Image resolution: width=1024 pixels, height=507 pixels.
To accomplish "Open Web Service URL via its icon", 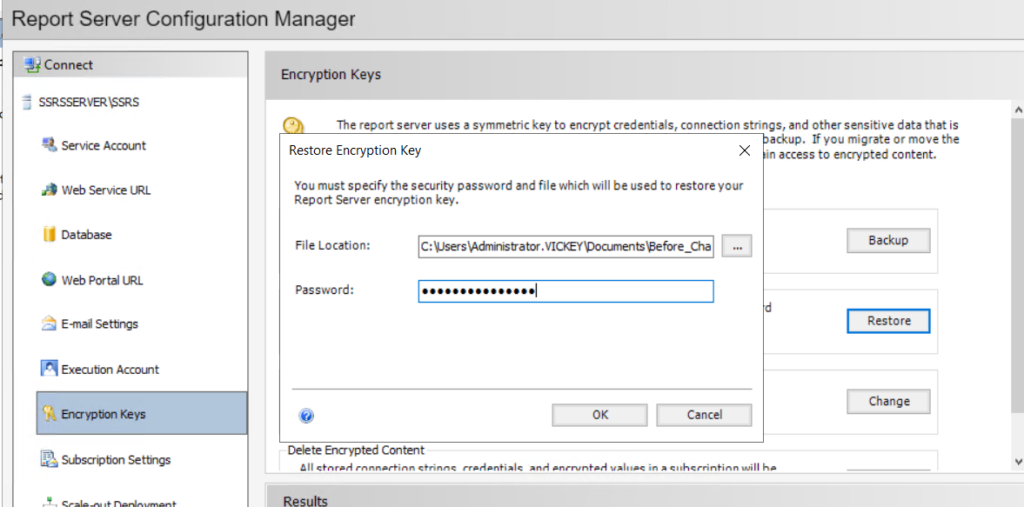I will (x=49, y=190).
